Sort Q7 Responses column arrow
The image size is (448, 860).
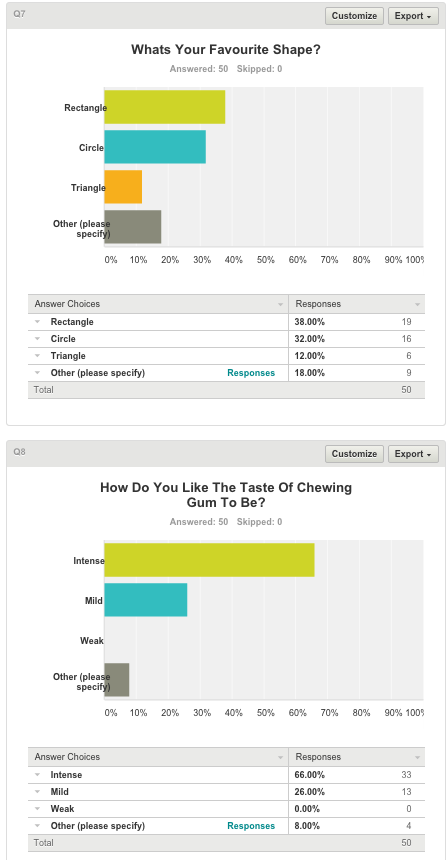click(x=417, y=304)
